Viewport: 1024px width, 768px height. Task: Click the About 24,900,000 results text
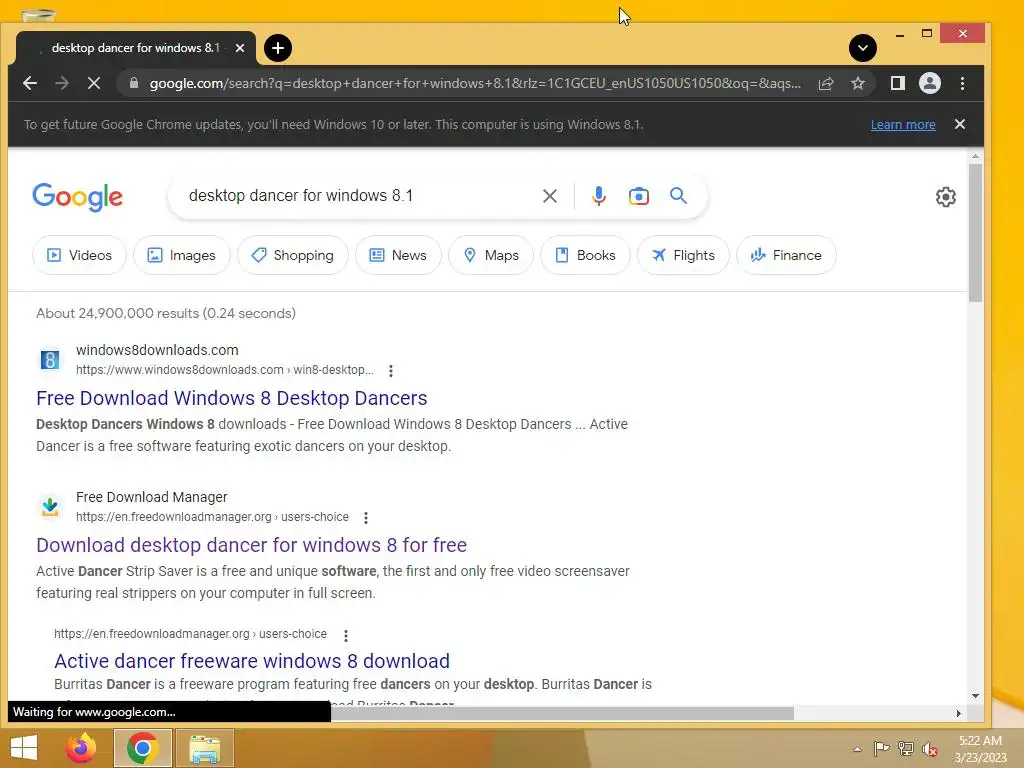tap(166, 313)
